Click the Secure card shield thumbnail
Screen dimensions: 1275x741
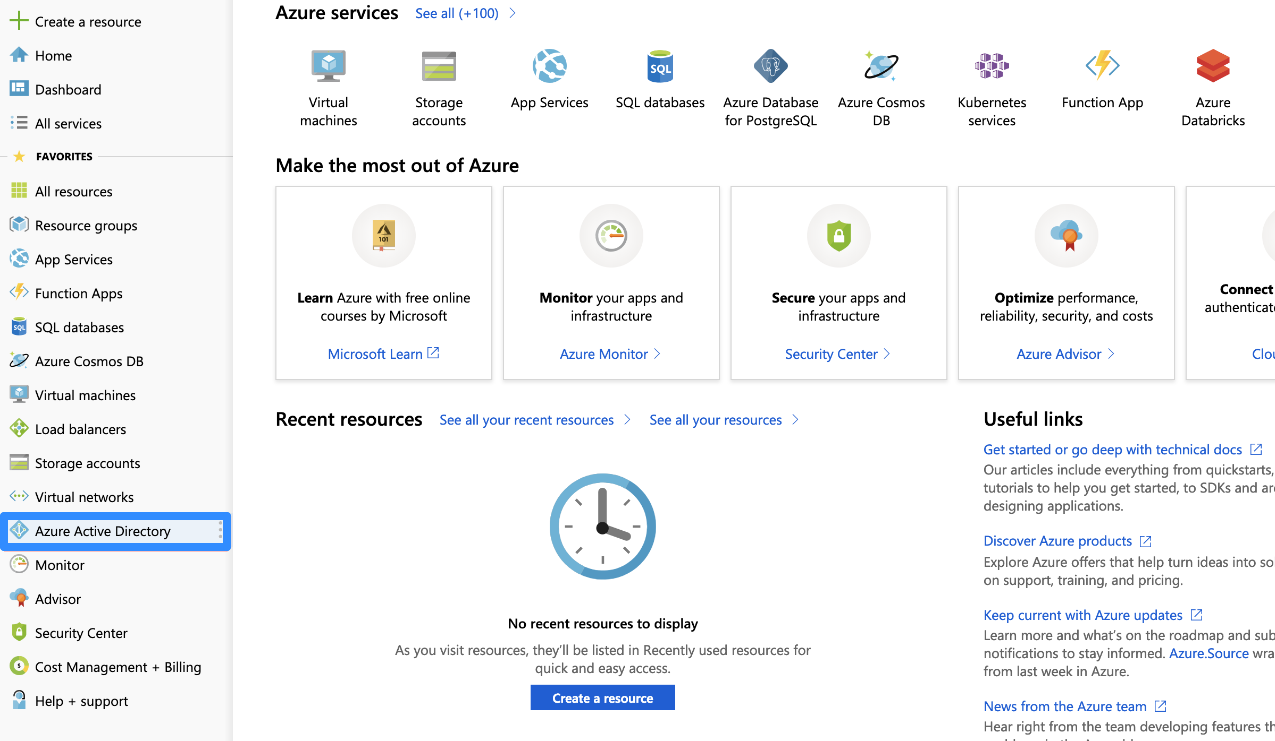pyautogui.click(x=839, y=236)
